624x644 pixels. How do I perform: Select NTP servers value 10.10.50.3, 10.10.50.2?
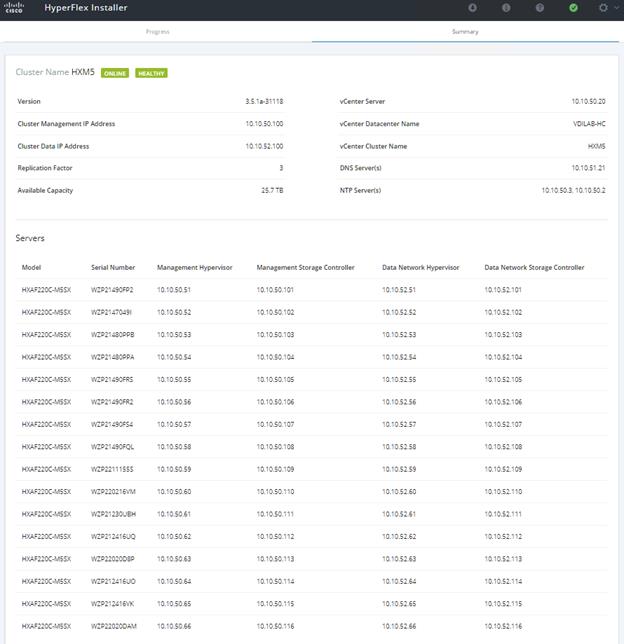point(573,190)
